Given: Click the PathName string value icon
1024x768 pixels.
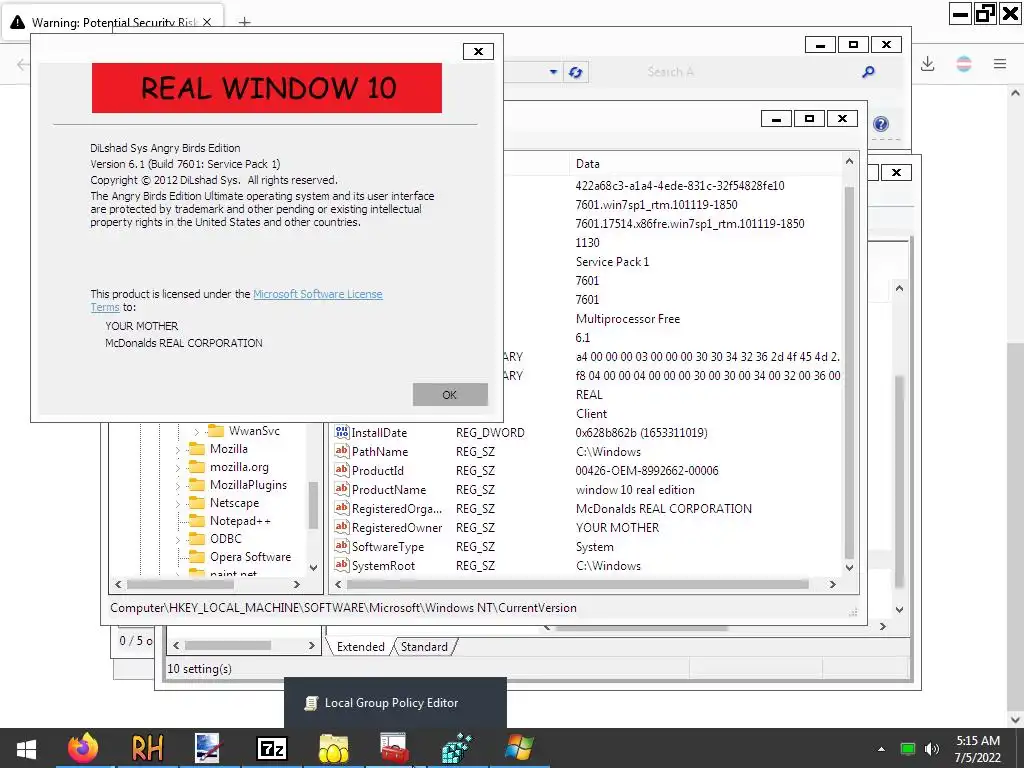Looking at the screenshot, I should pos(342,451).
